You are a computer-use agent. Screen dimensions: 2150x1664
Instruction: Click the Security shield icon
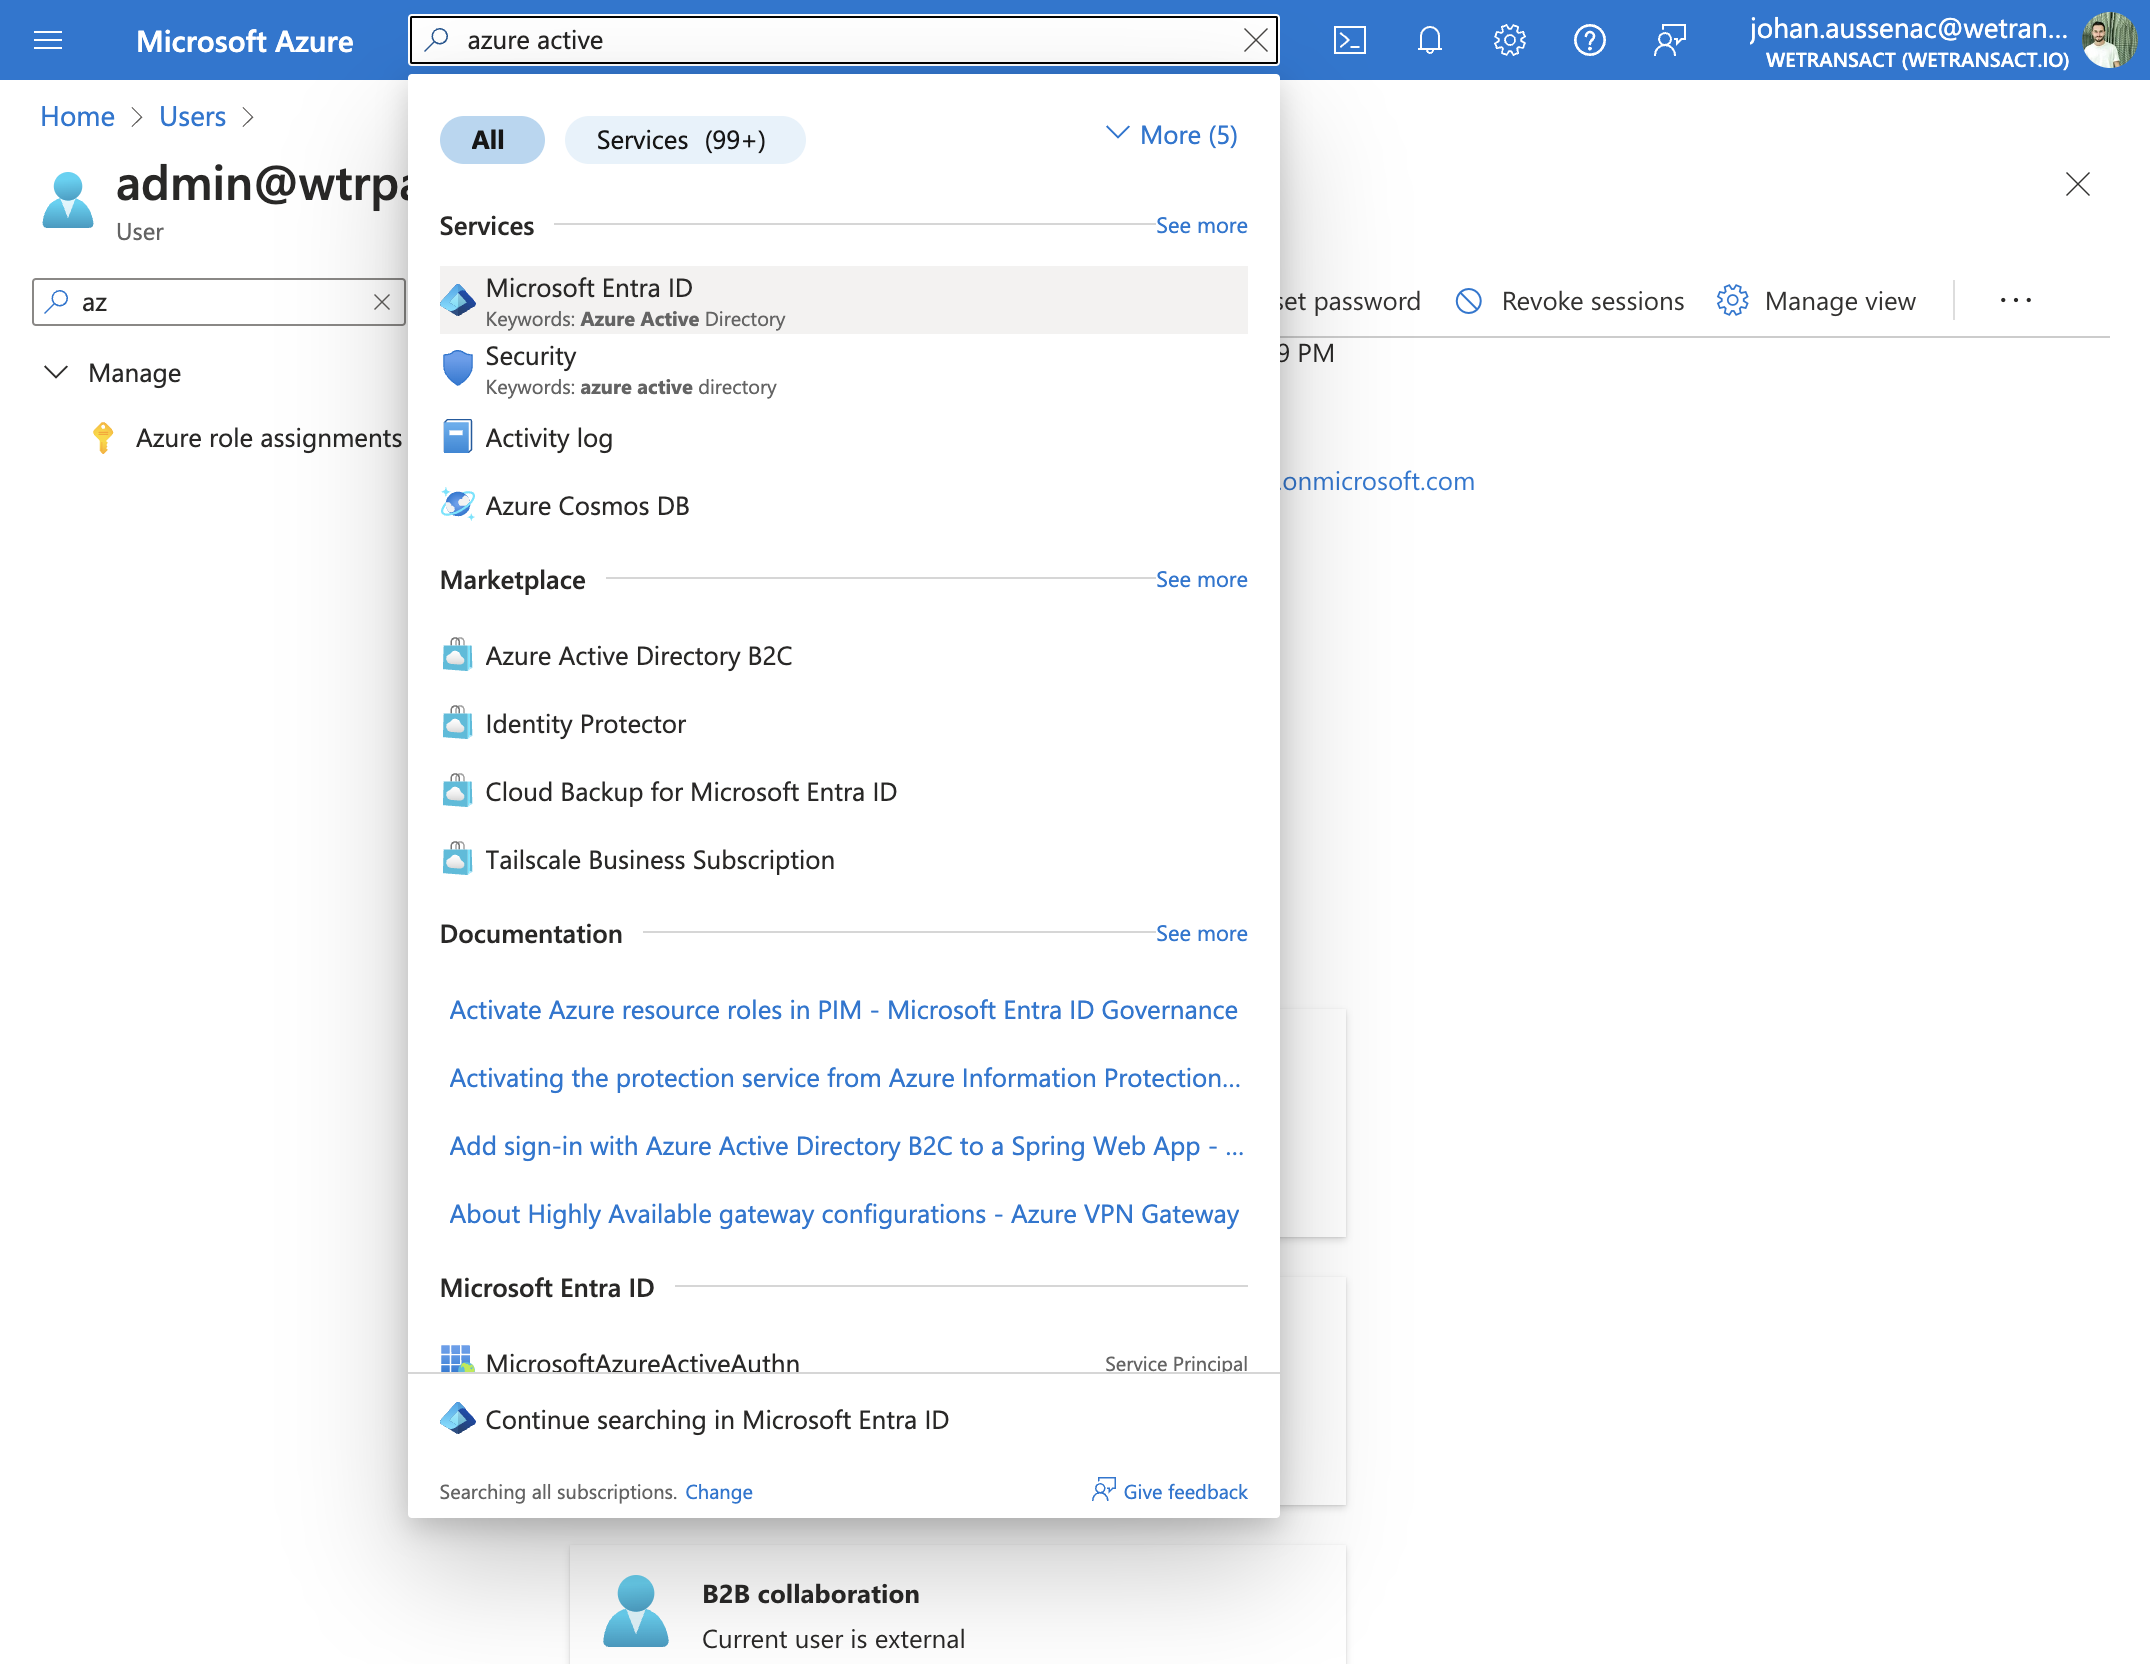pos(458,368)
